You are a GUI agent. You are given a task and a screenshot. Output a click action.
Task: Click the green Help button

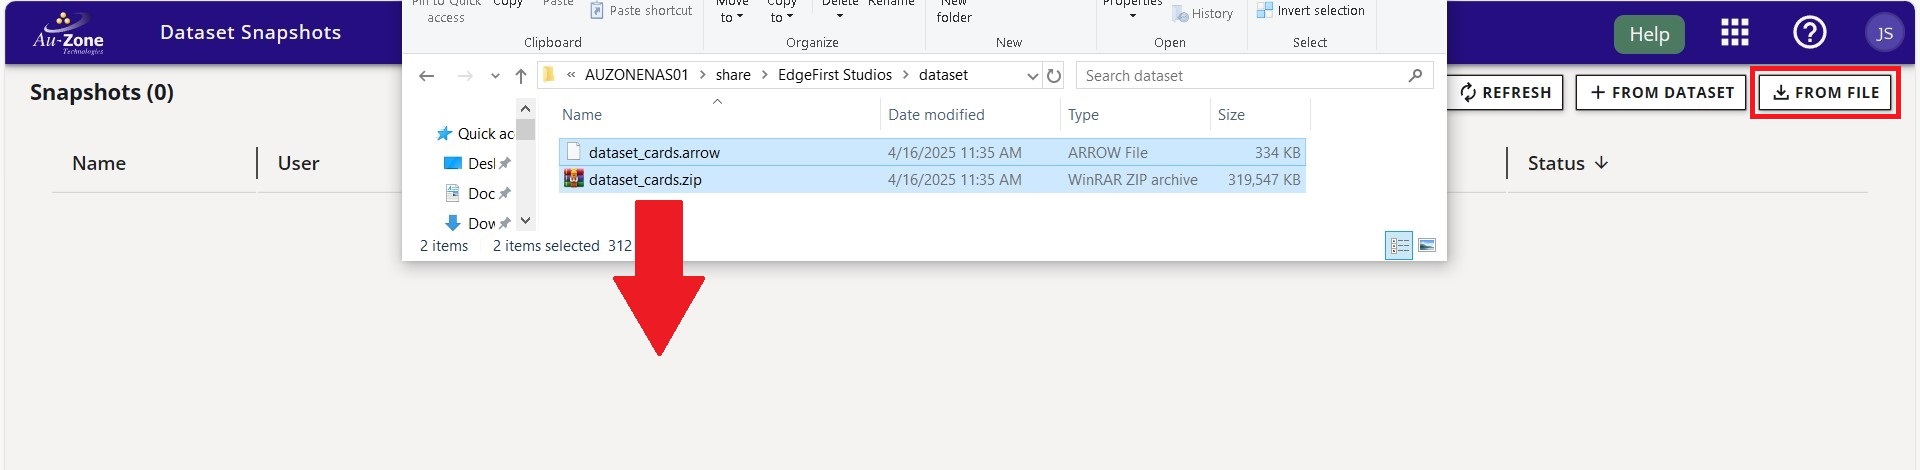tap(1649, 34)
